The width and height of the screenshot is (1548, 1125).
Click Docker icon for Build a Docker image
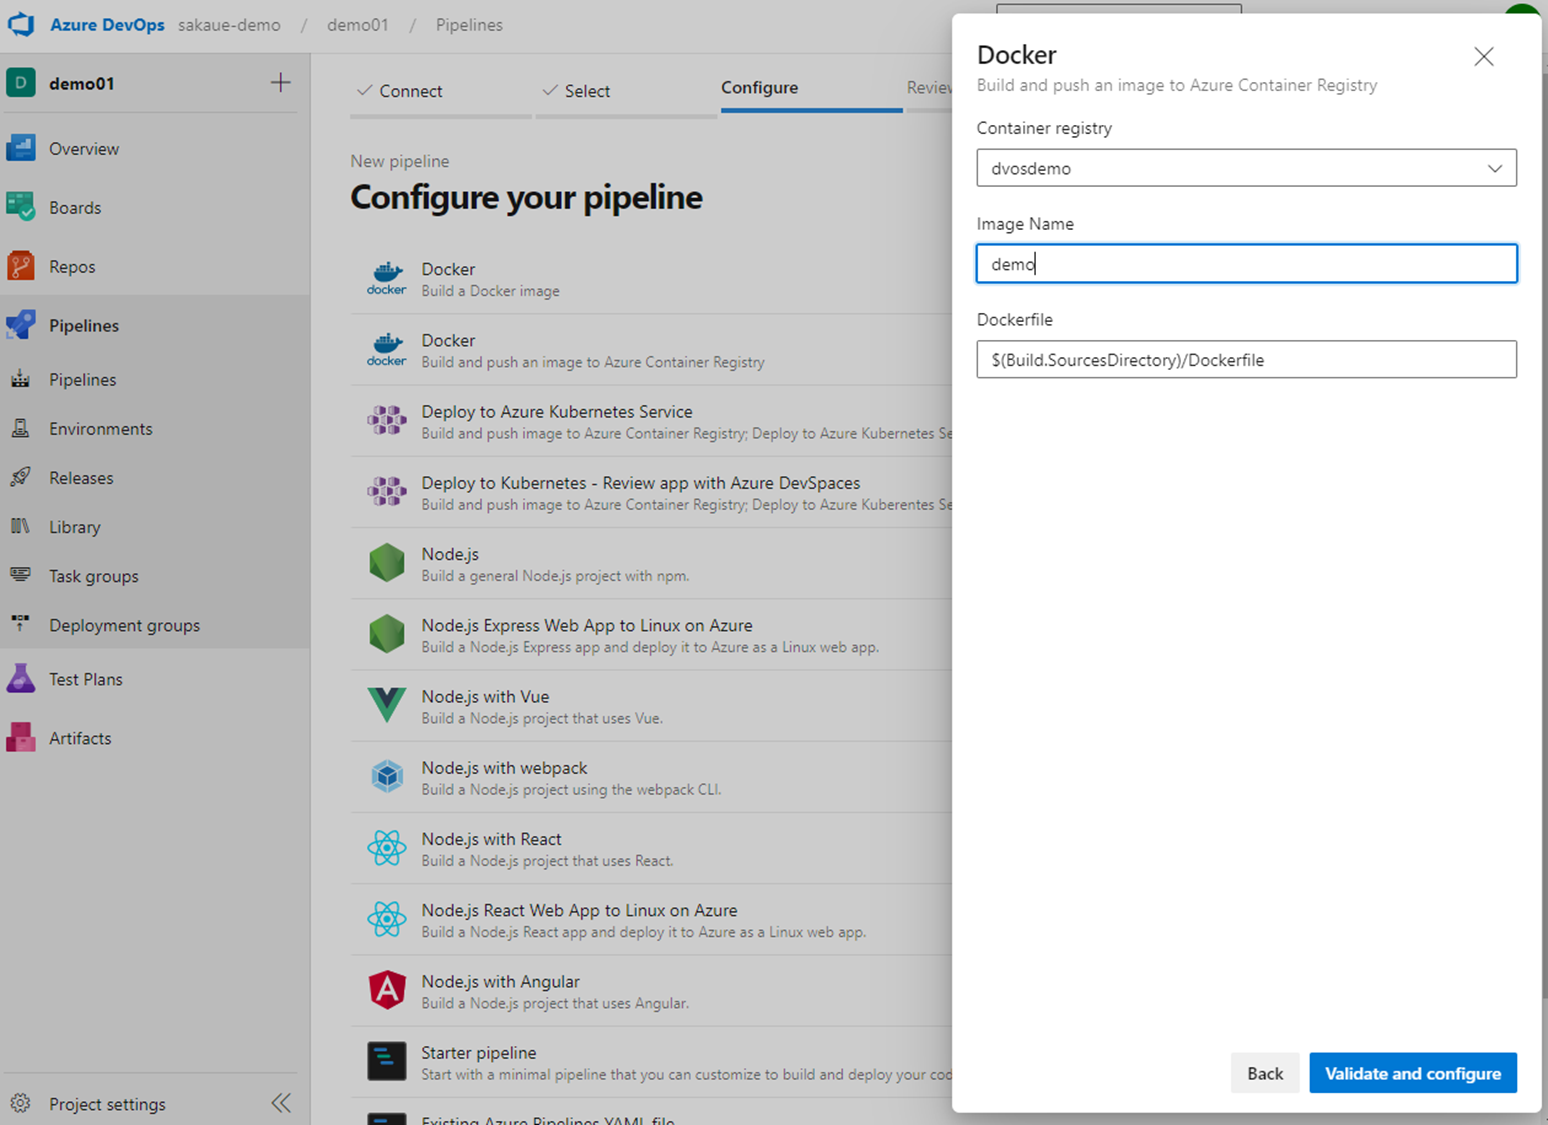click(x=387, y=279)
